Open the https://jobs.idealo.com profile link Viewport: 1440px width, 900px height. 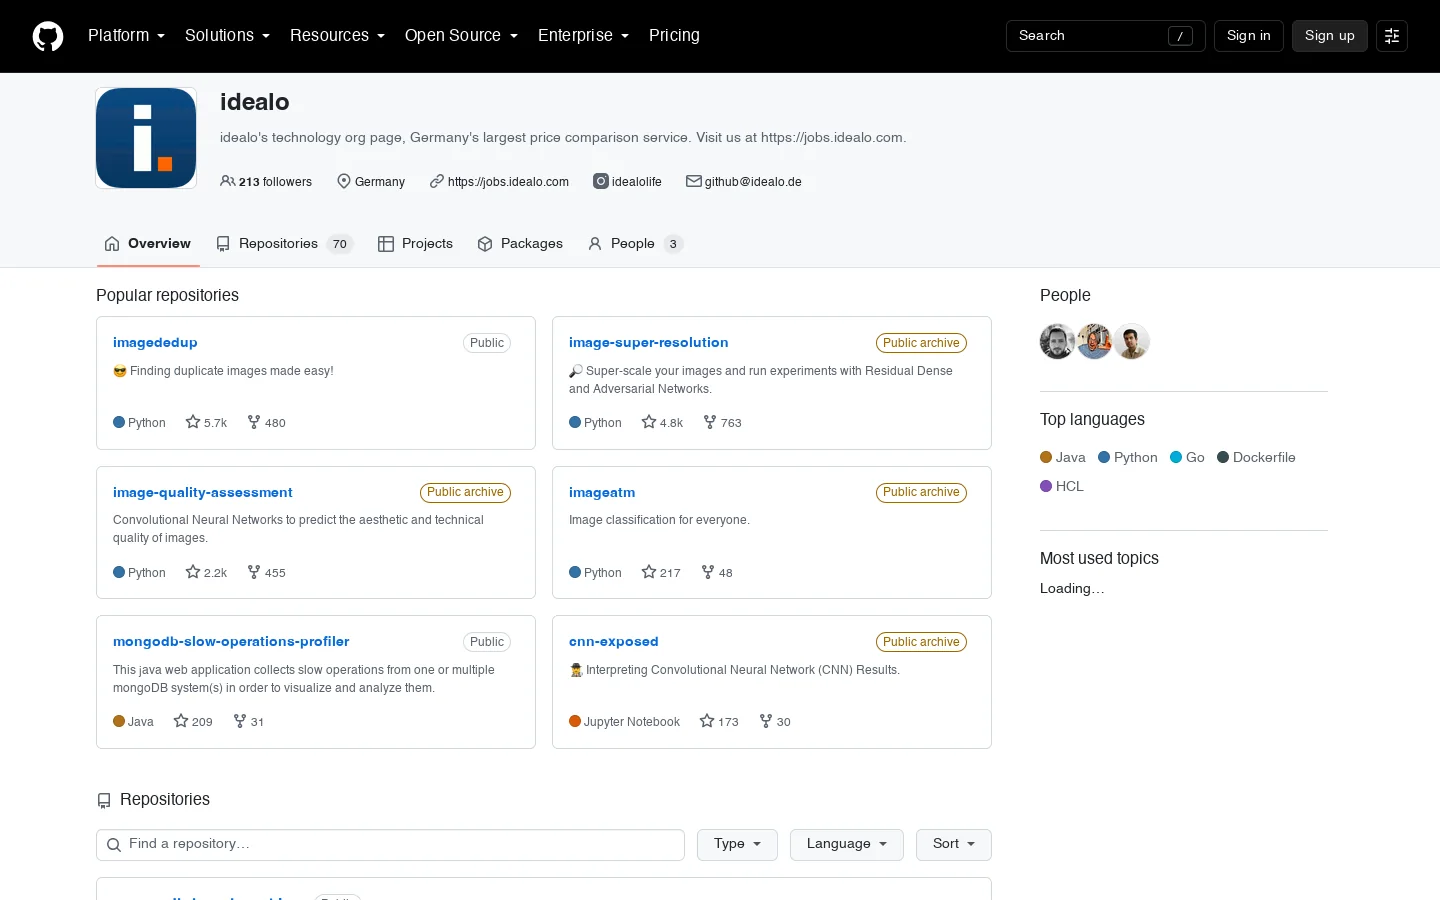tap(508, 182)
